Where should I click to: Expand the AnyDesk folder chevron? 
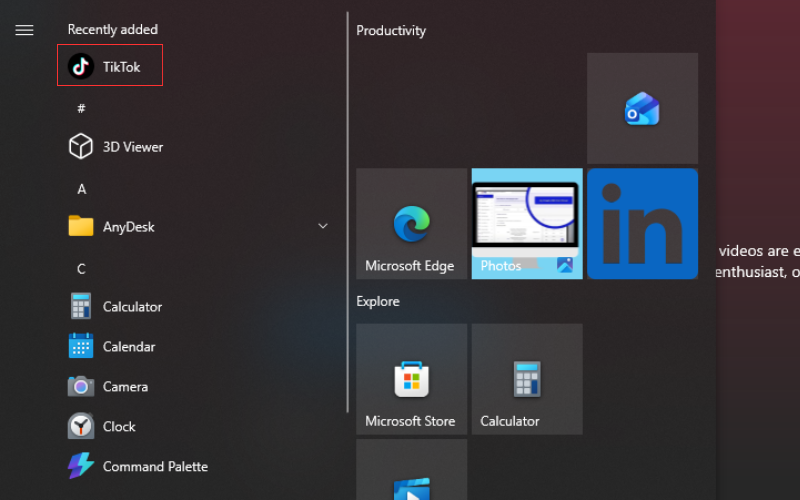[x=322, y=226]
